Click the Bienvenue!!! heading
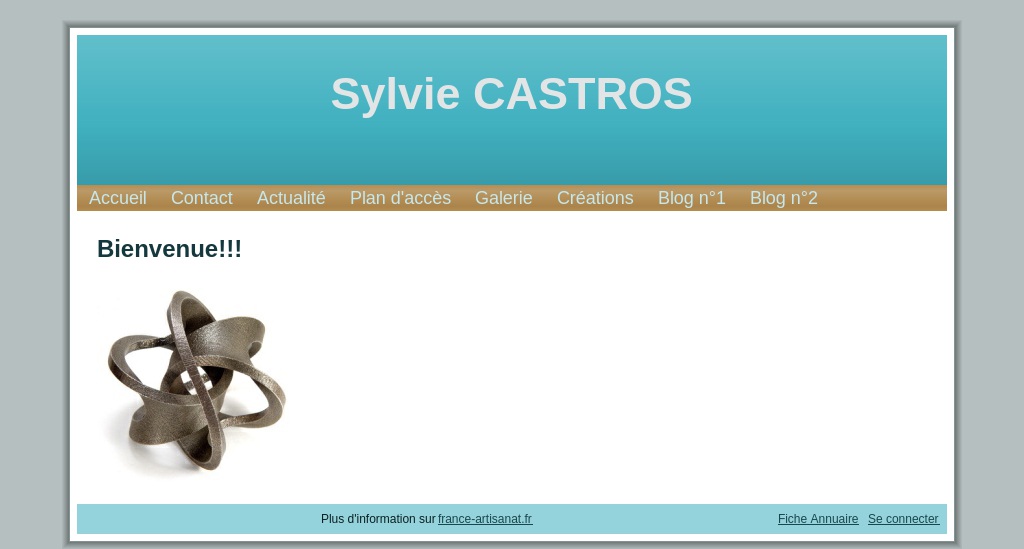This screenshot has height=549, width=1024. click(x=169, y=249)
